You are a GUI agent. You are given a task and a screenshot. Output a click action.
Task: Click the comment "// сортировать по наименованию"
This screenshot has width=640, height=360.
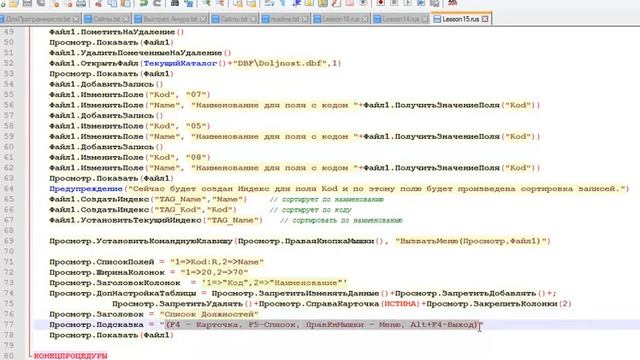[341, 220]
